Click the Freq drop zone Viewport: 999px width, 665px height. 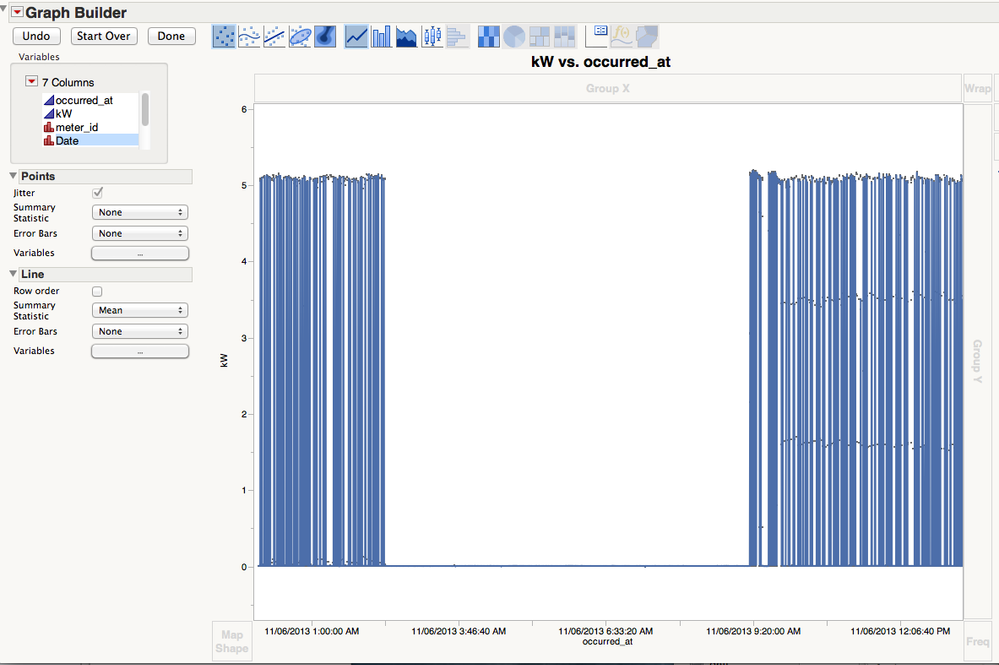point(977,641)
